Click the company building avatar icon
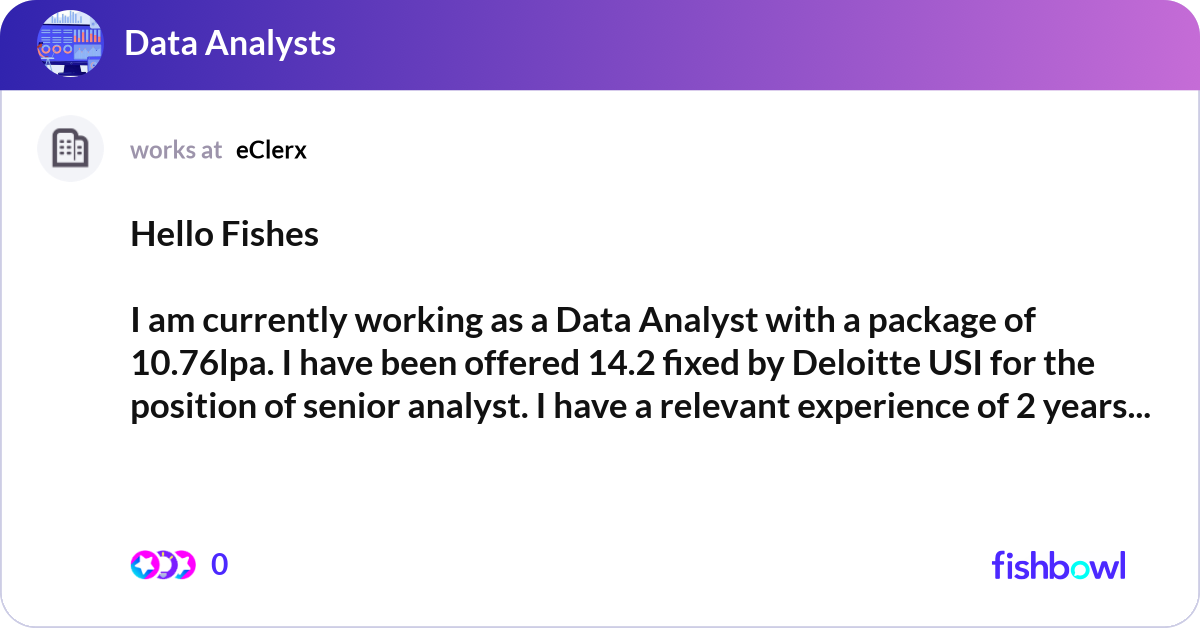1200x628 pixels. (70, 149)
